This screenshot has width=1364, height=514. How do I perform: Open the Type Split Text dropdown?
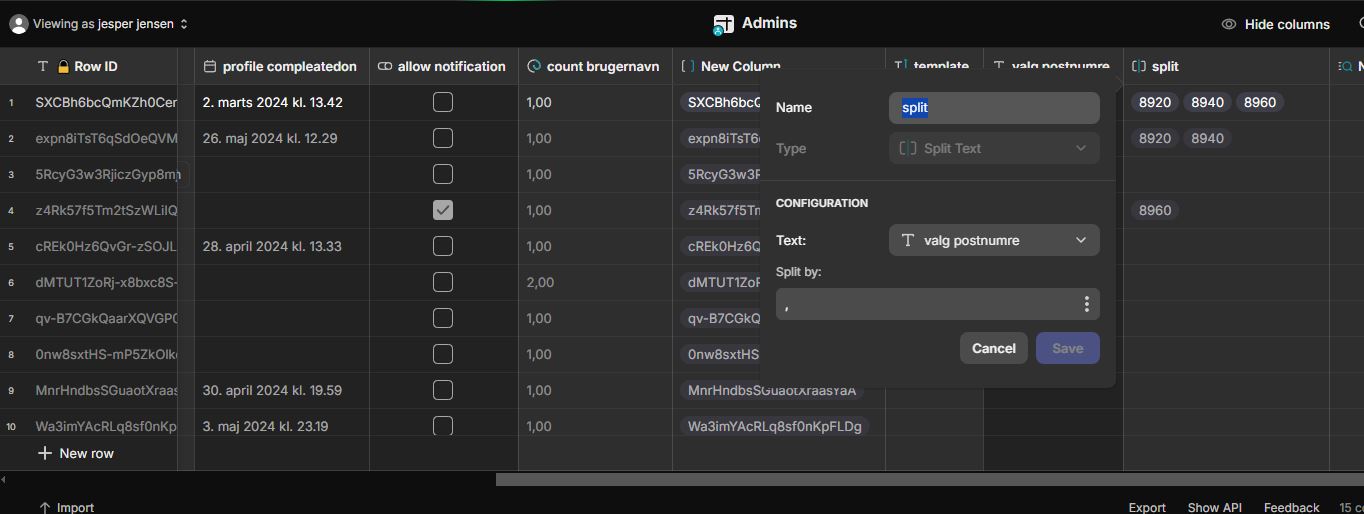tap(994, 148)
